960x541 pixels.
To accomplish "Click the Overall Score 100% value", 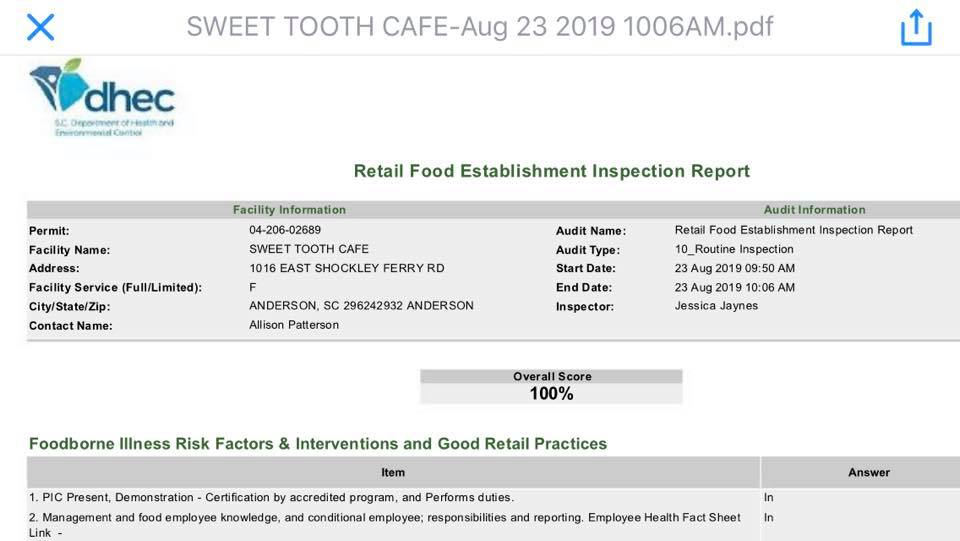I will pos(551,394).
